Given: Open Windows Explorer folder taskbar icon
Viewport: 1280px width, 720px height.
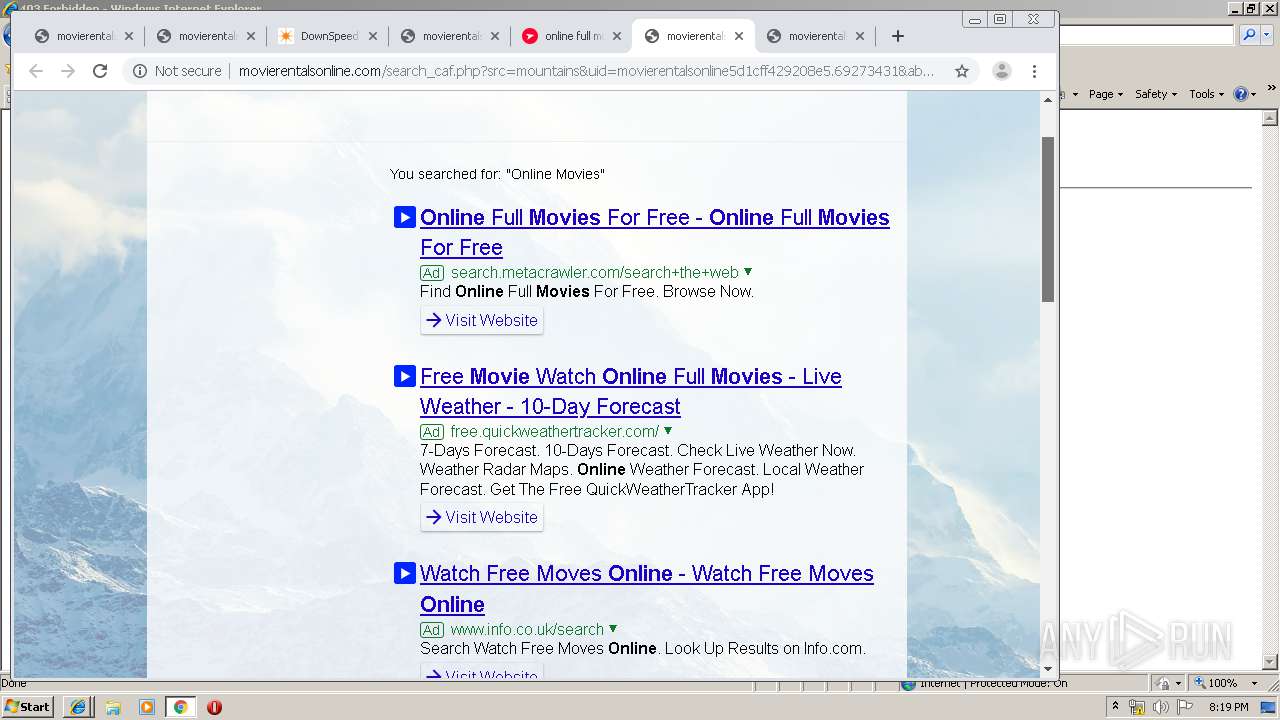Looking at the screenshot, I should click(112, 706).
